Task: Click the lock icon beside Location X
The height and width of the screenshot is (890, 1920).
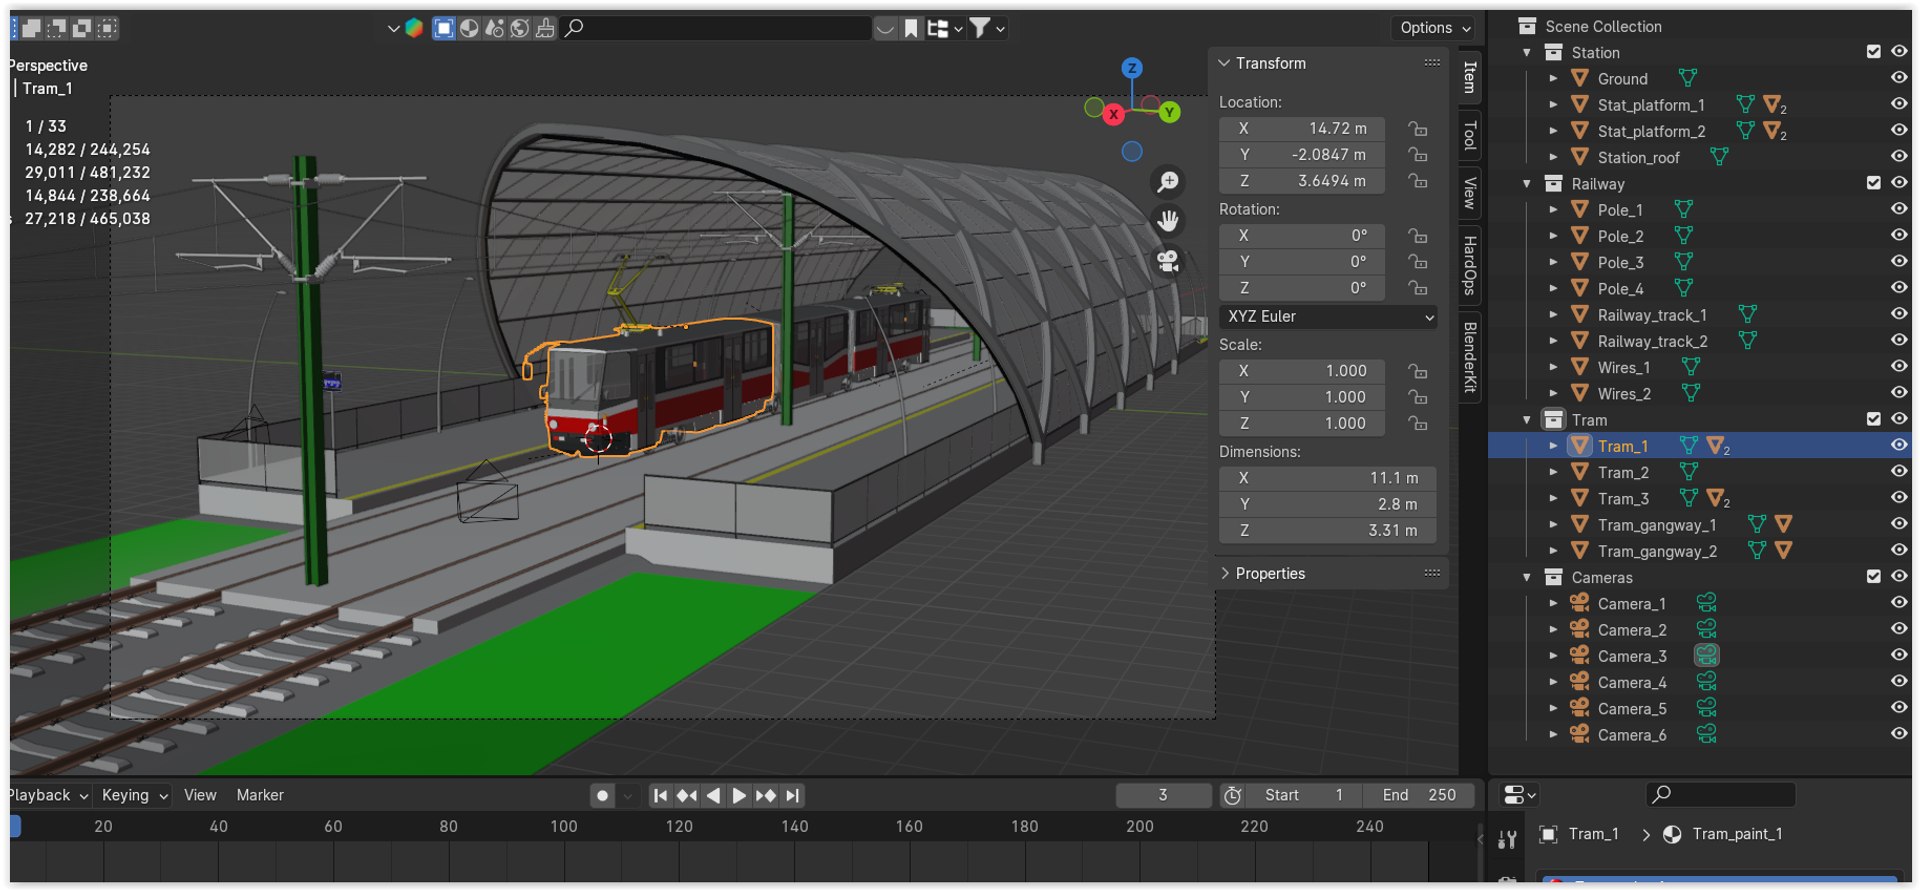Action: pos(1417,129)
